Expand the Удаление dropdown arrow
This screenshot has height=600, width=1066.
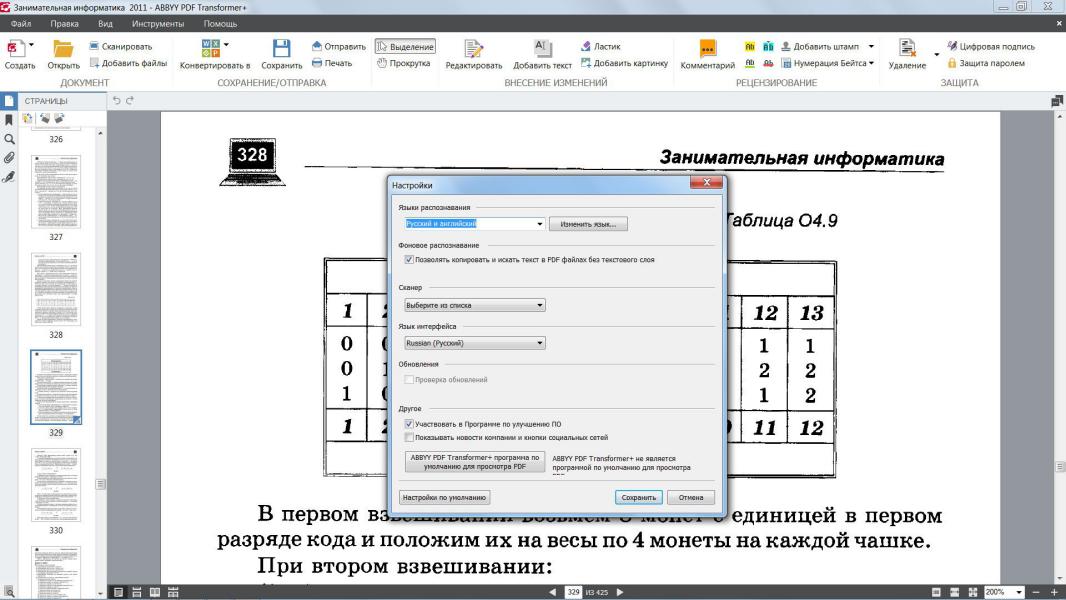[x=937, y=54]
